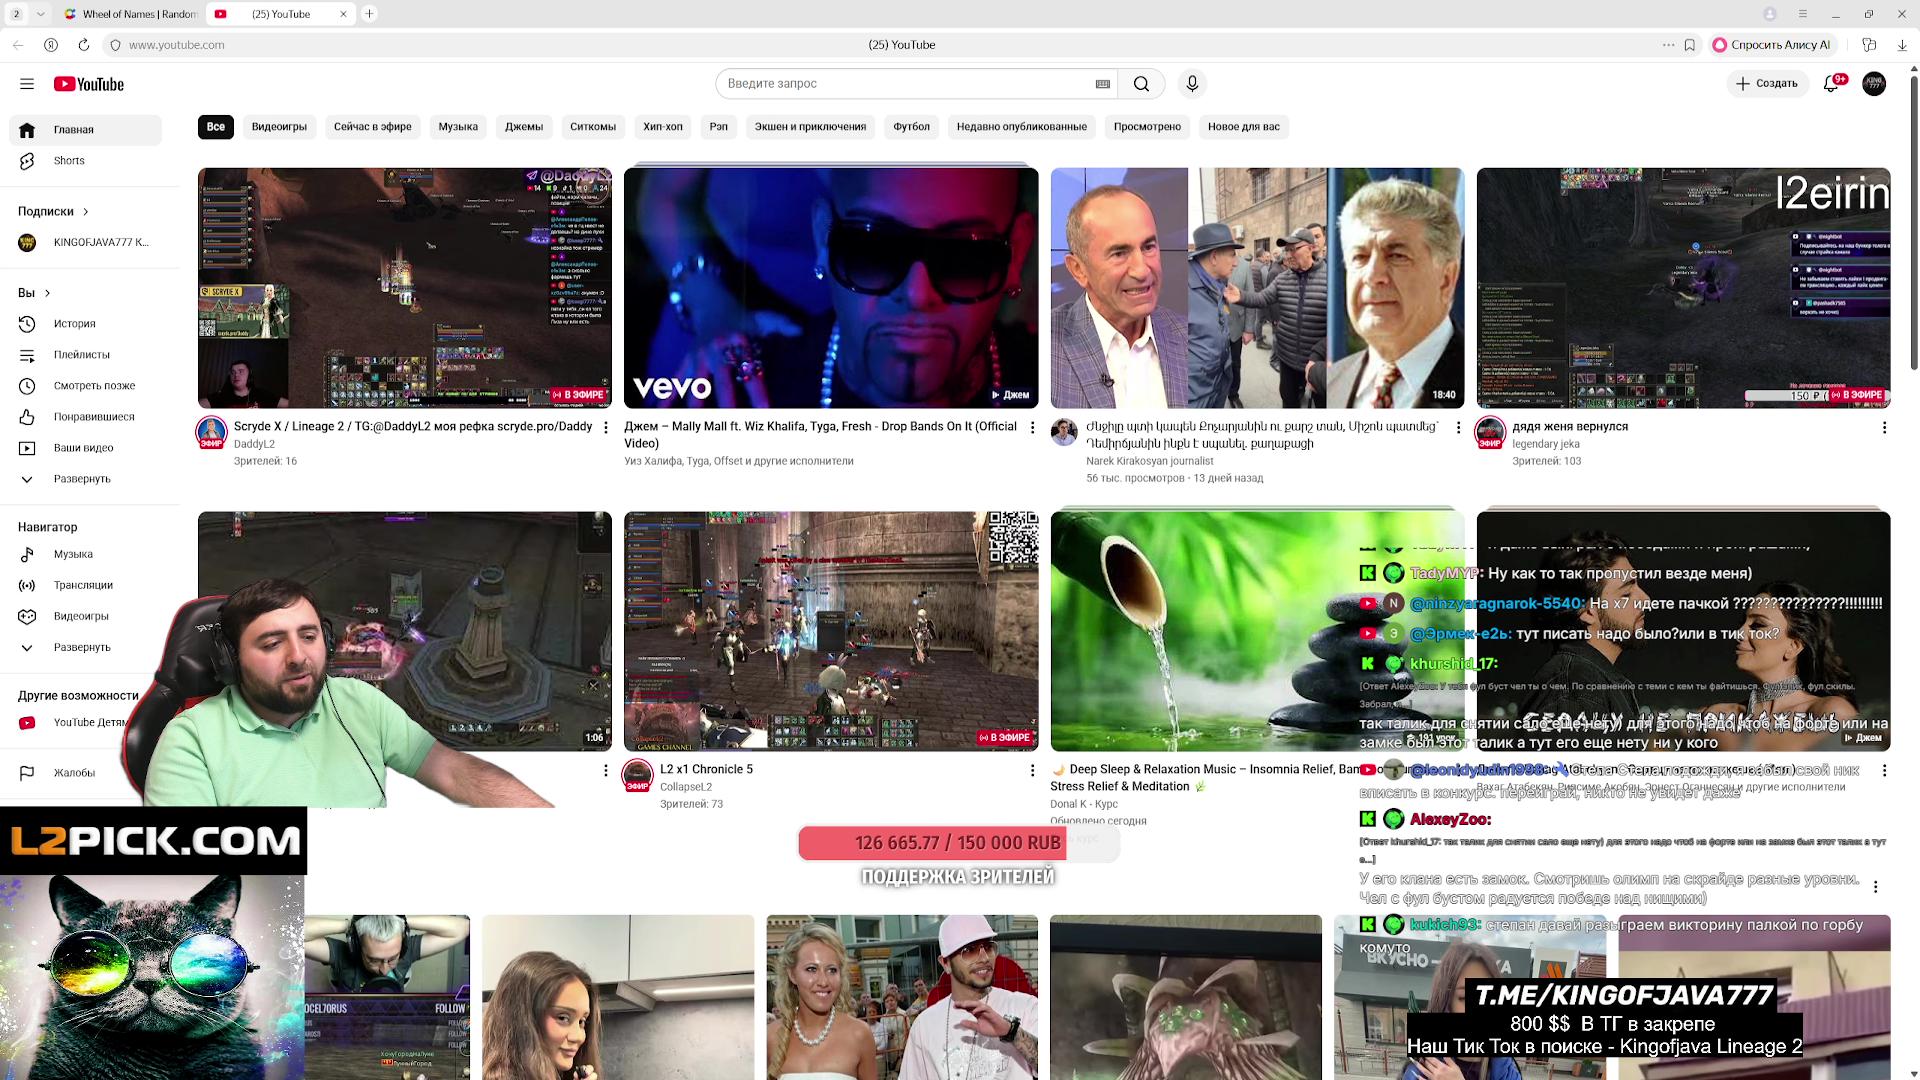The height and width of the screenshot is (1080, 1920).
Task: Select the Сейчас в эфире filter chip
Action: [372, 127]
